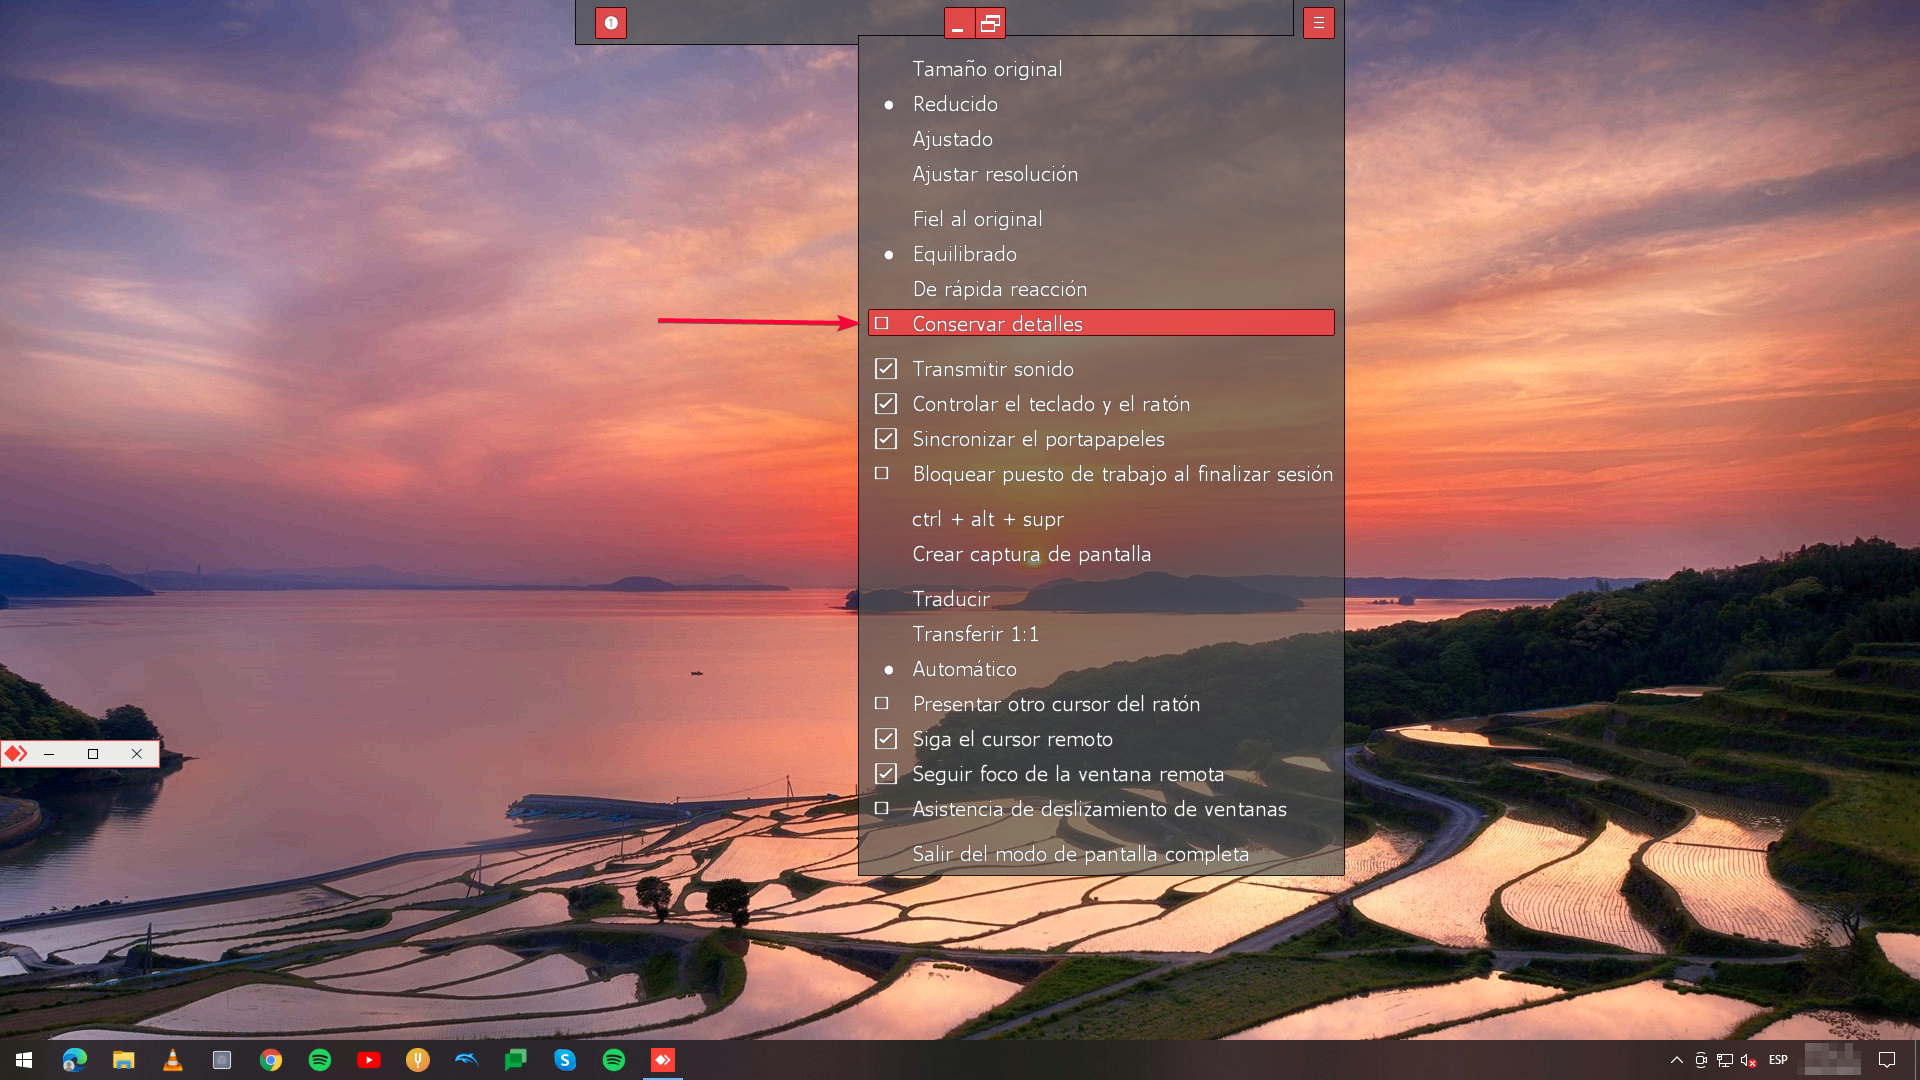
Task: Uncheck Transmitir sonido
Action: click(886, 369)
